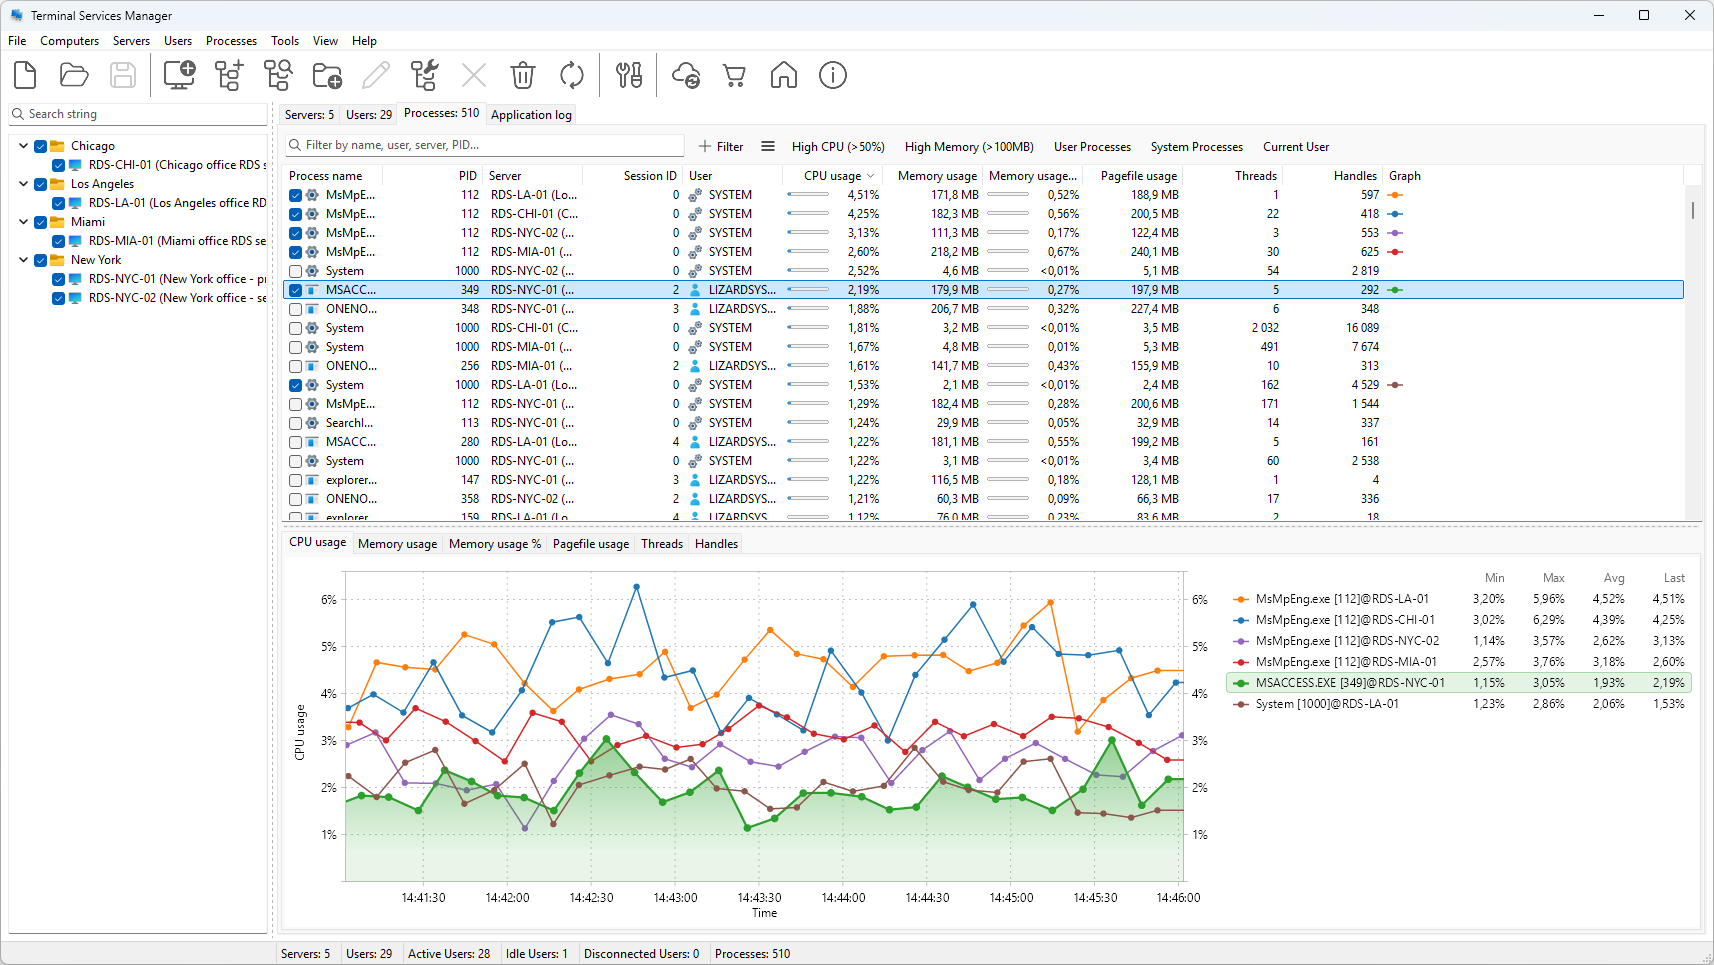Click the About info circle icon
The image size is (1714, 965).
click(833, 75)
